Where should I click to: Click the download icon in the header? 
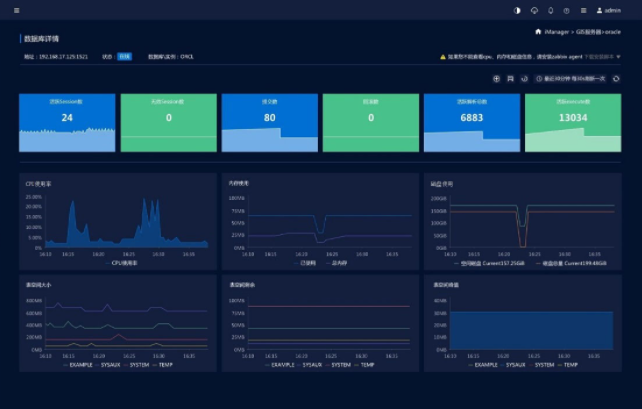534,10
